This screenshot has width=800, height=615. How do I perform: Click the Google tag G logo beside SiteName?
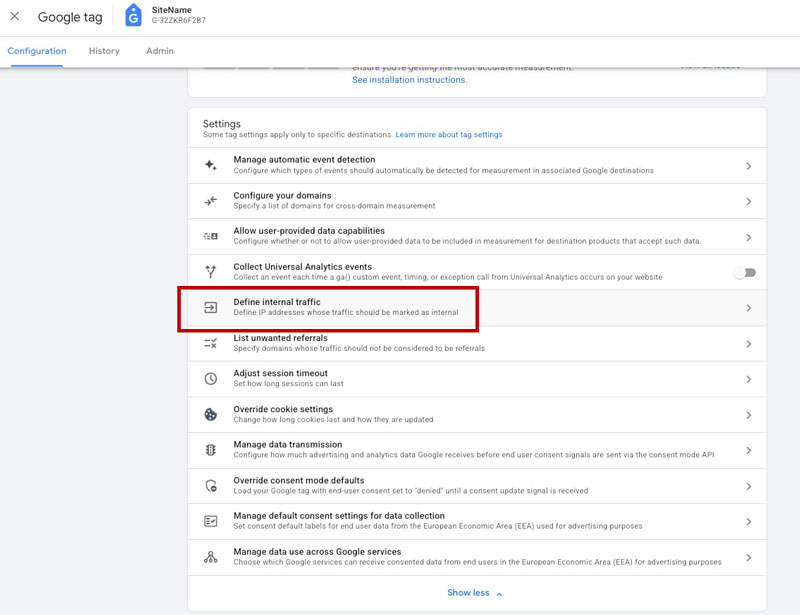pos(133,16)
